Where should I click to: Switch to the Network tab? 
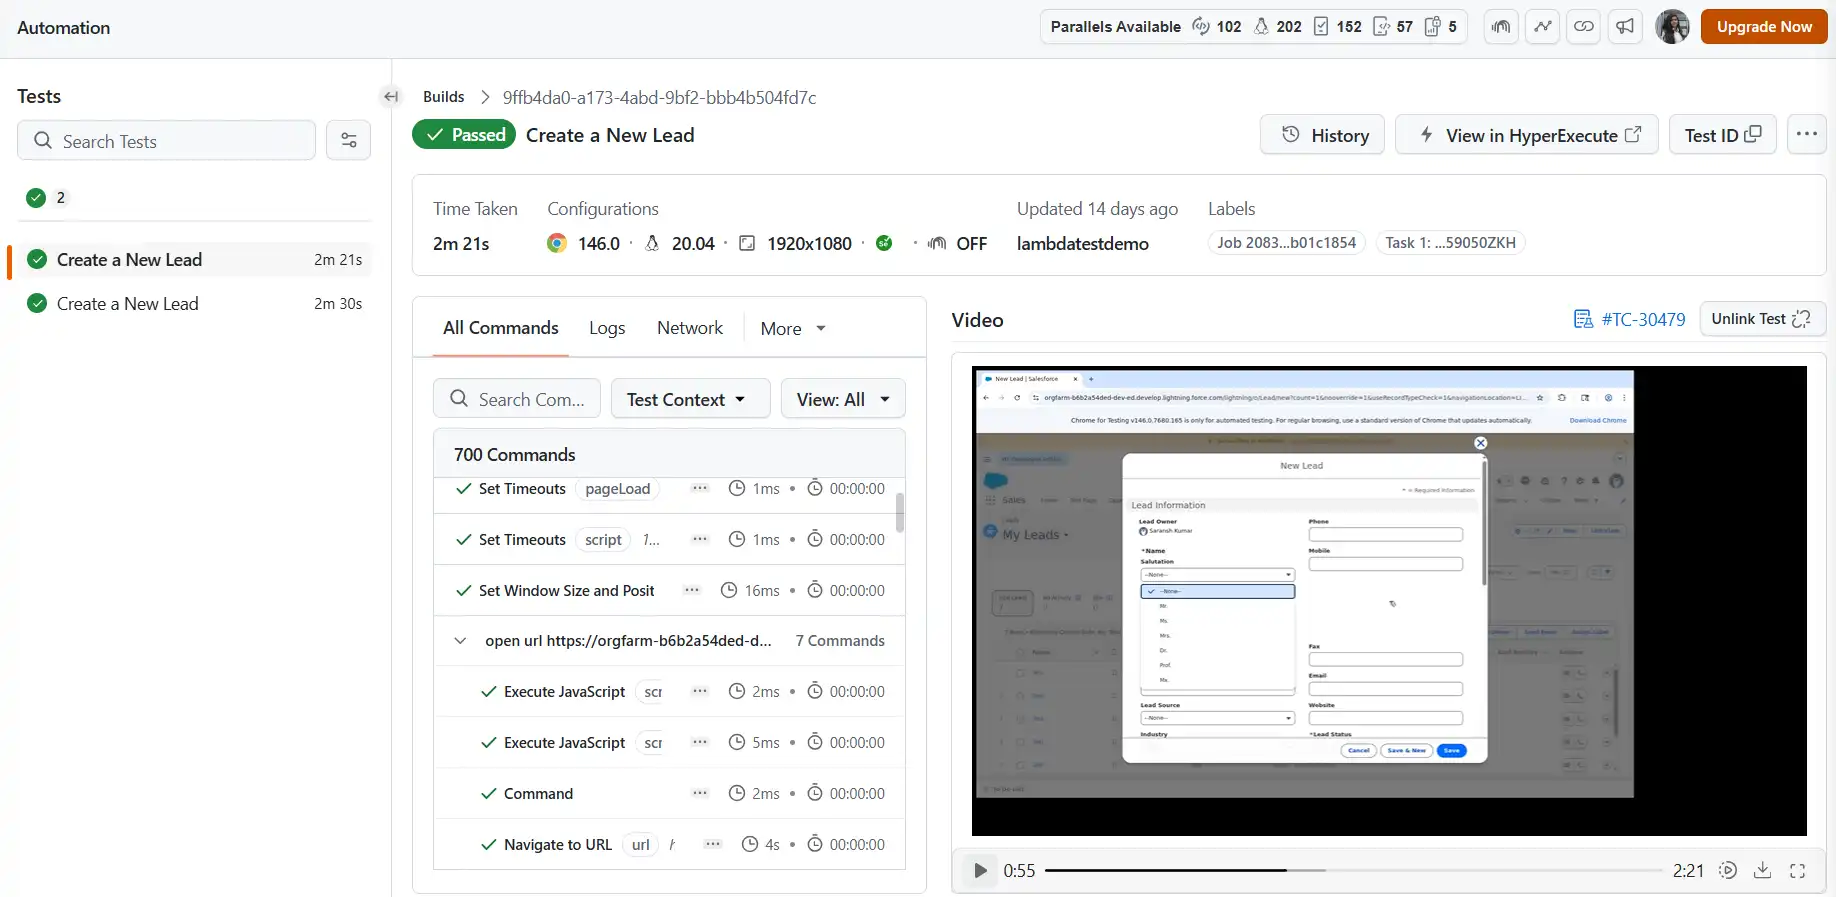click(x=690, y=328)
